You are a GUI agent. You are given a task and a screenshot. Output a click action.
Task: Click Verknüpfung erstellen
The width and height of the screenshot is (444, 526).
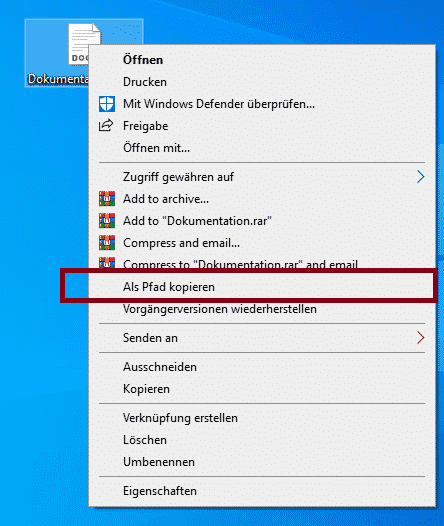pyautogui.click(x=180, y=418)
